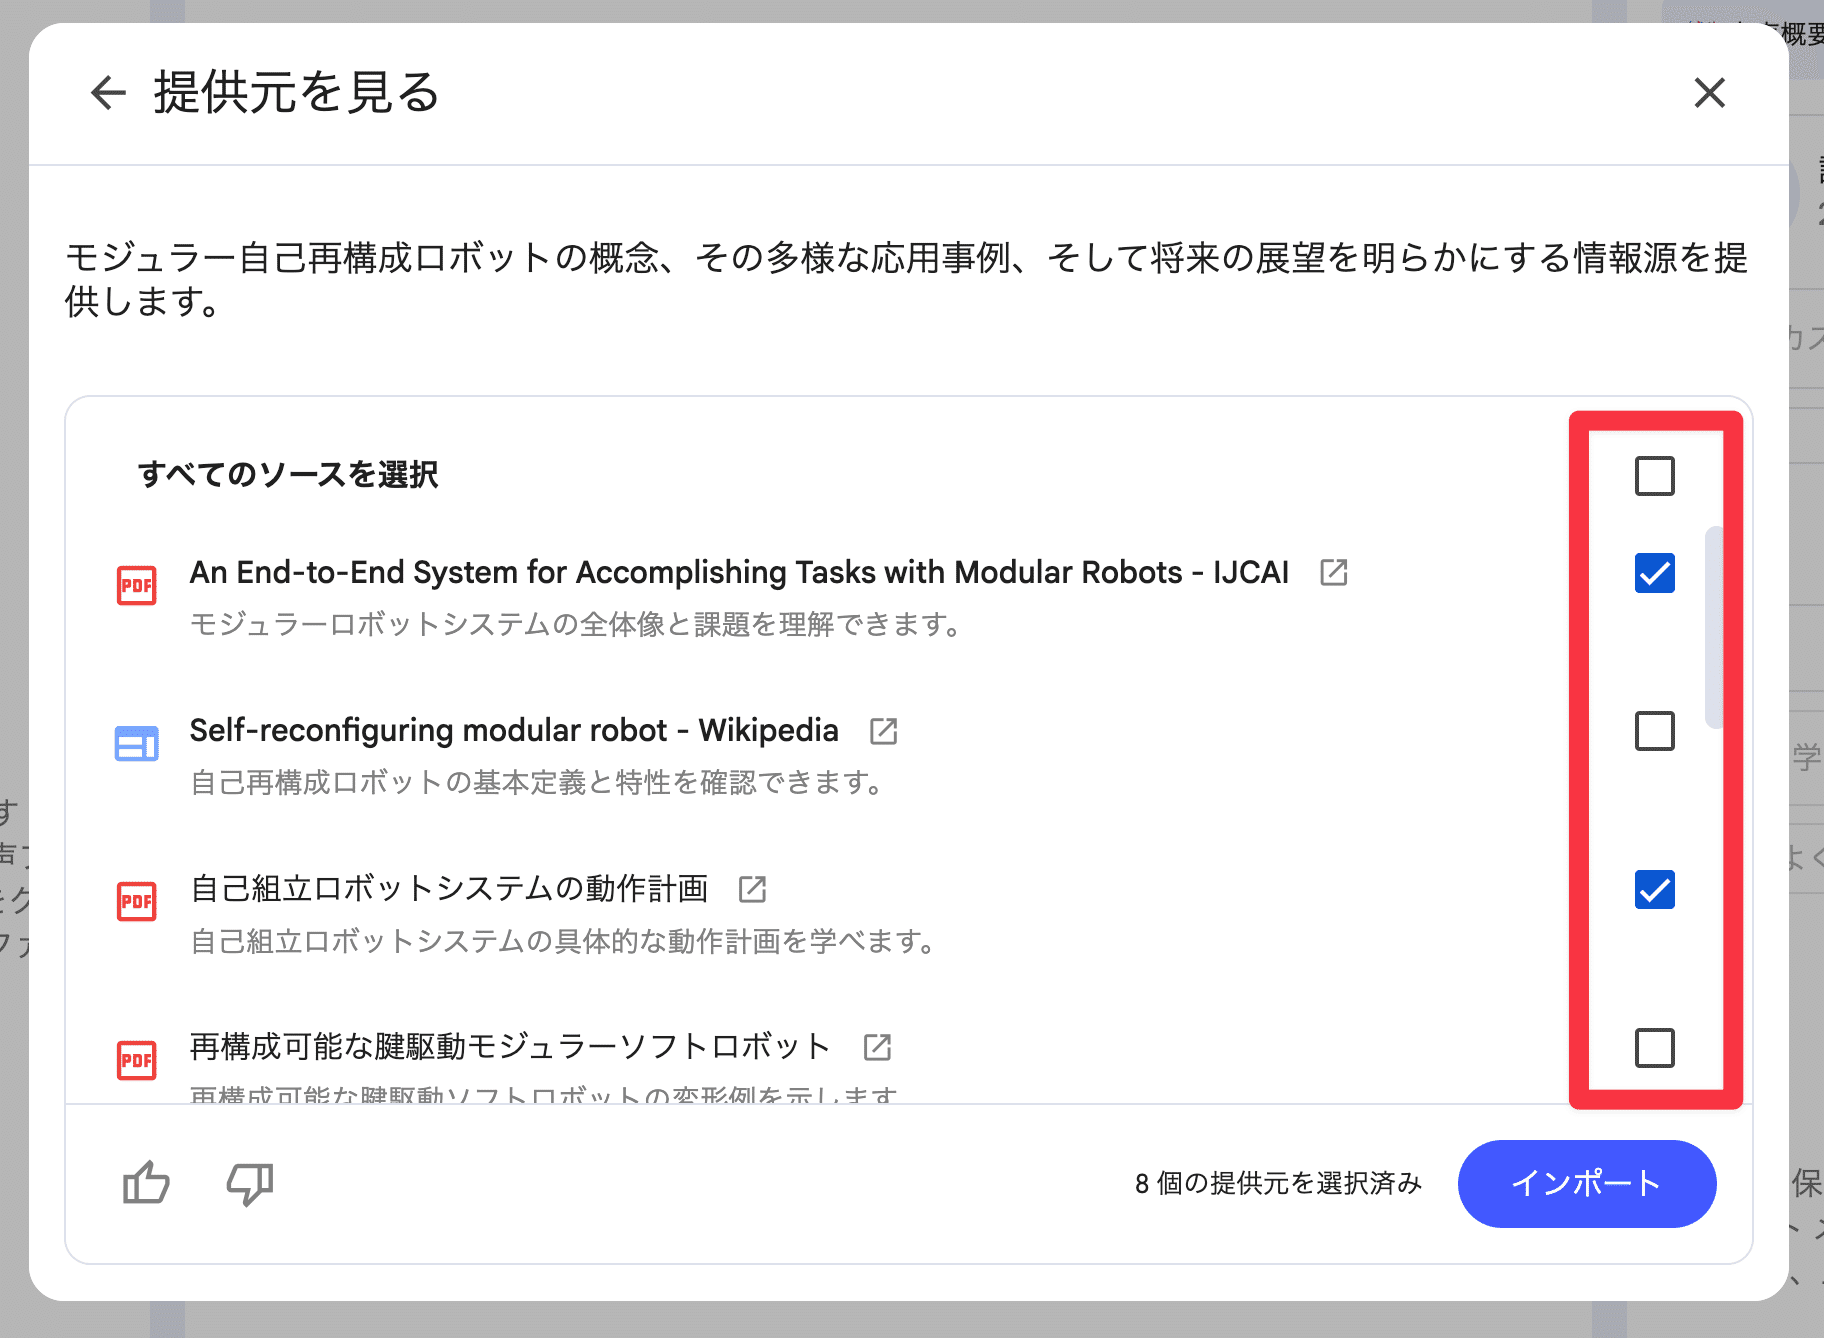Click PDF icon of 自己組立ロボットシステムの動作計画
Viewport: 1824px width, 1338px height.
click(137, 901)
